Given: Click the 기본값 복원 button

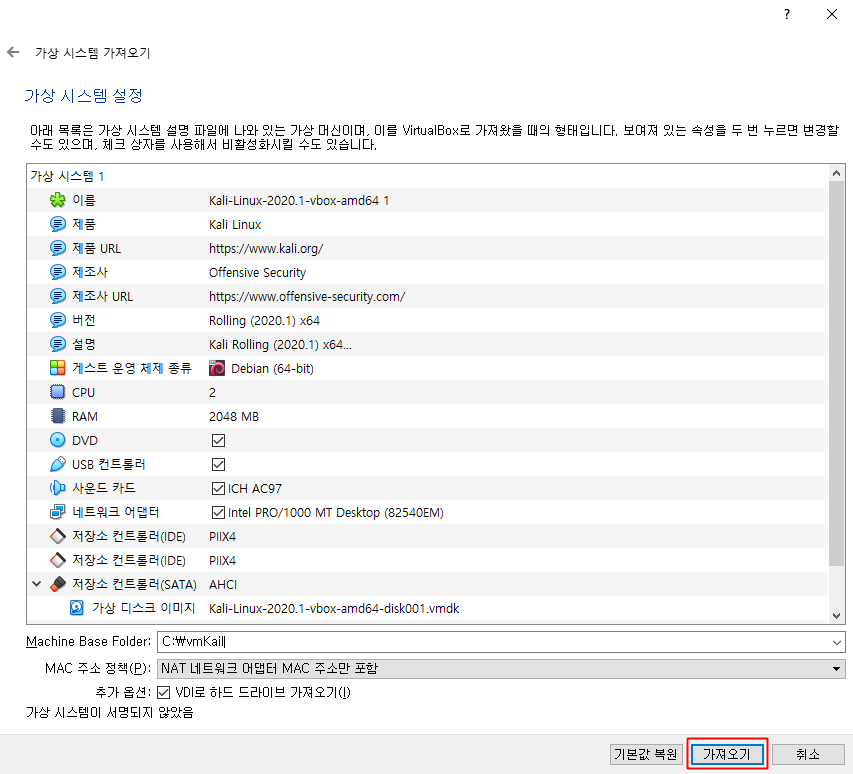Looking at the screenshot, I should [646, 754].
